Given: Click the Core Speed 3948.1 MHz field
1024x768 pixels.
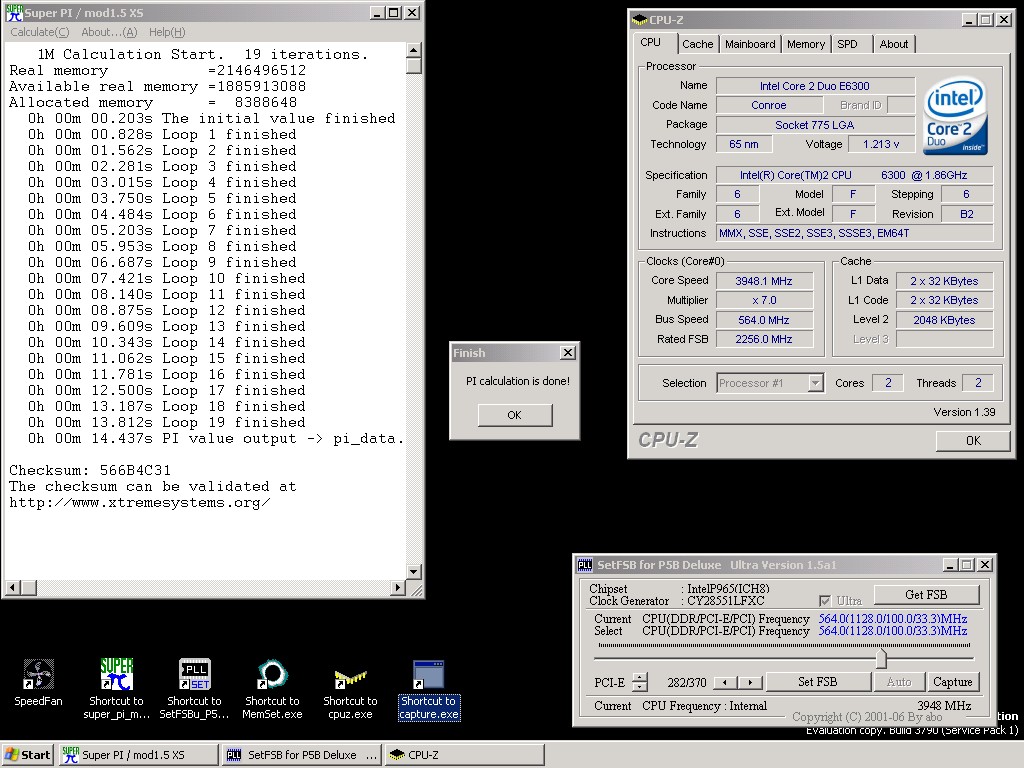Looking at the screenshot, I should pyautogui.click(x=764, y=281).
